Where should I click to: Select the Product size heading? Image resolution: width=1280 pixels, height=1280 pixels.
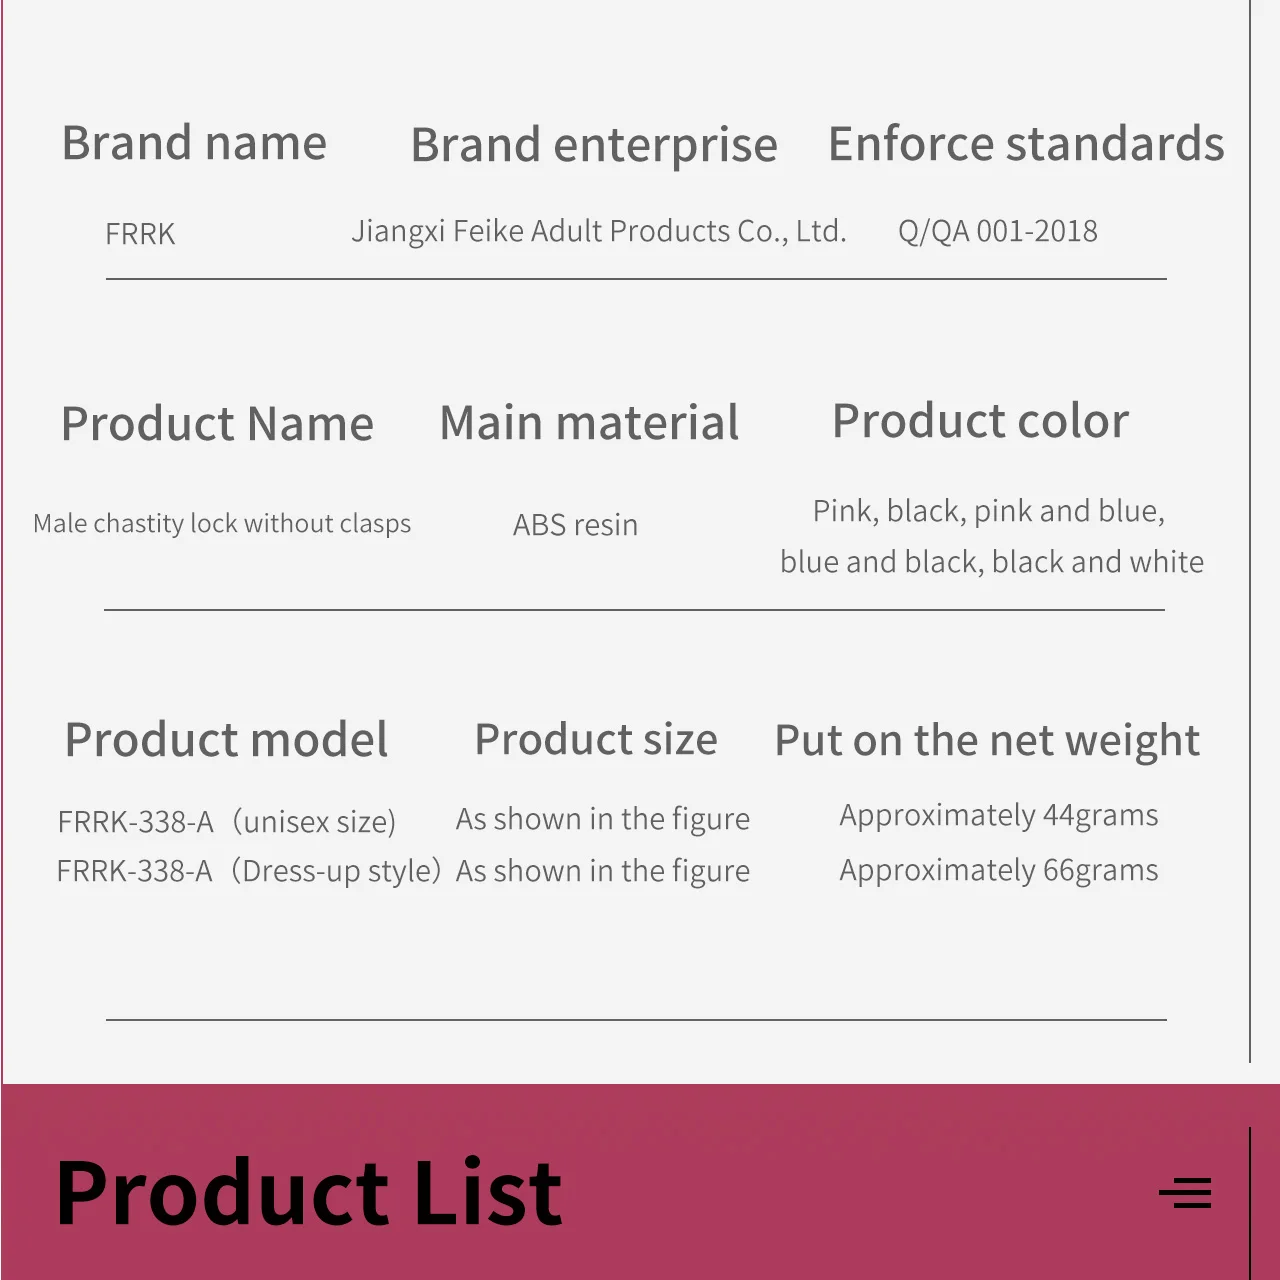coord(596,741)
